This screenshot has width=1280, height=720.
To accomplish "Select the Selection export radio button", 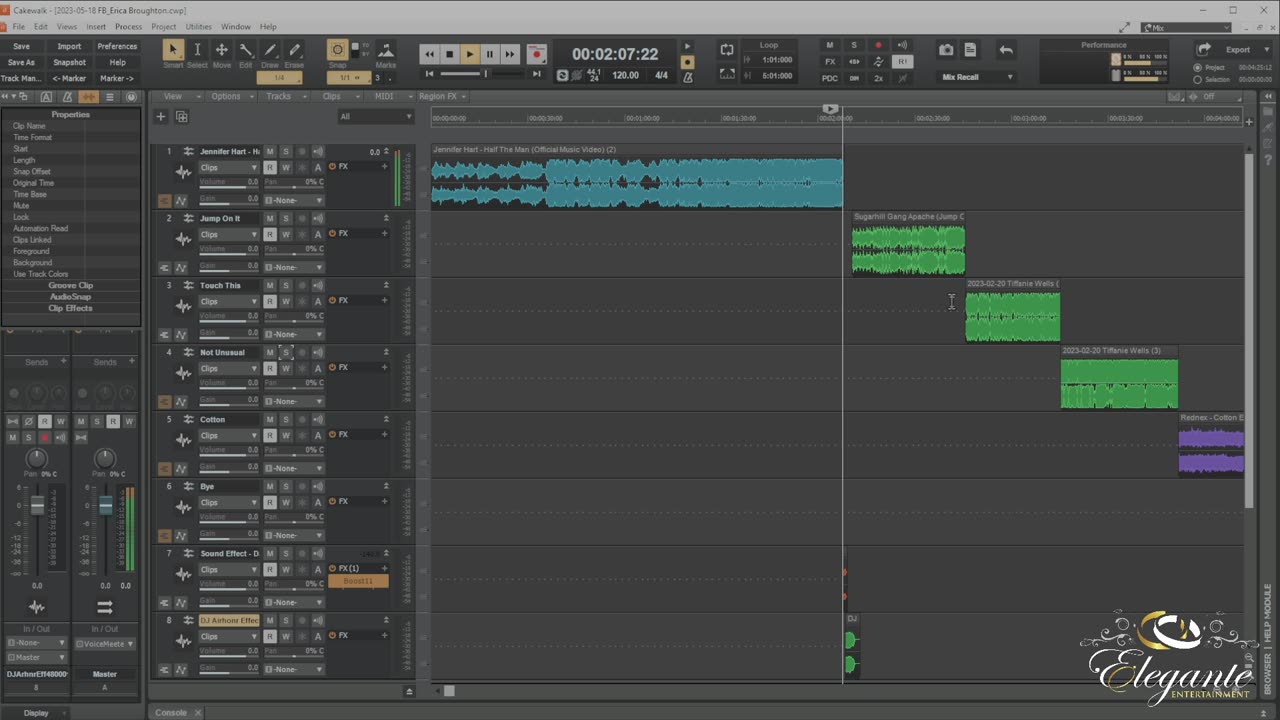I will coord(1198,79).
